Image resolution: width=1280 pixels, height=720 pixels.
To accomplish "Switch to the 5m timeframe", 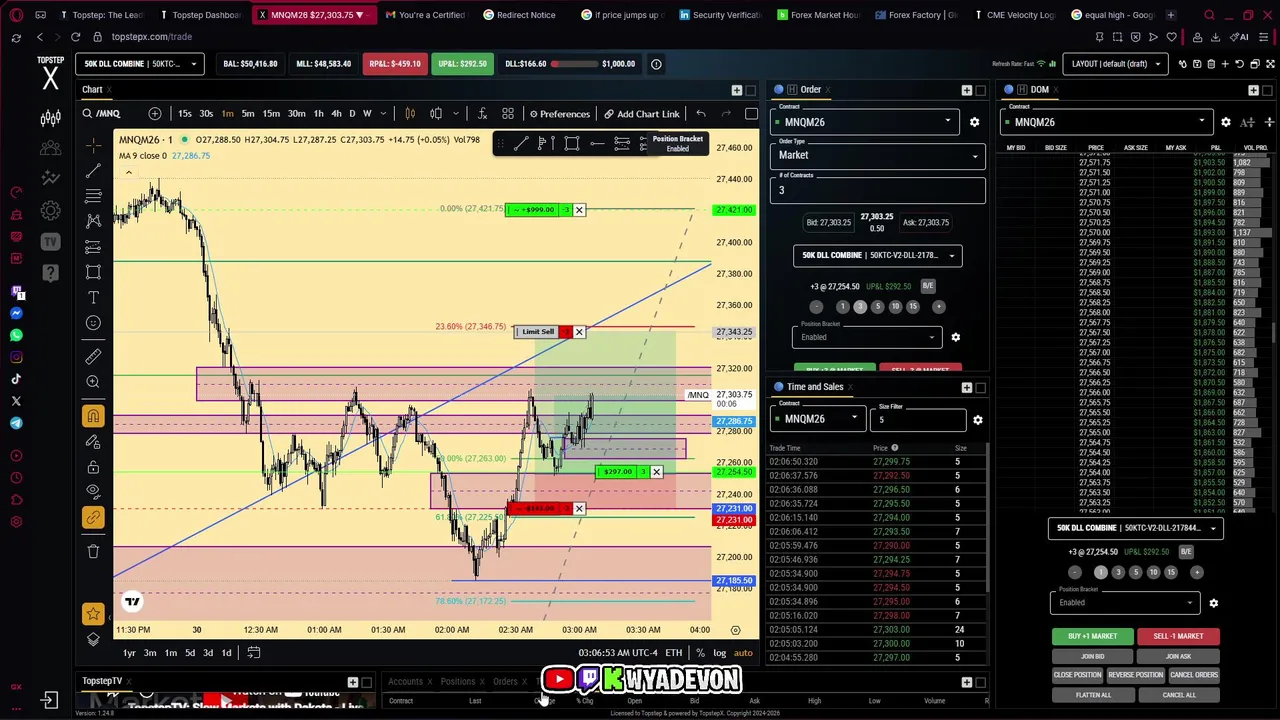I will click(x=248, y=114).
